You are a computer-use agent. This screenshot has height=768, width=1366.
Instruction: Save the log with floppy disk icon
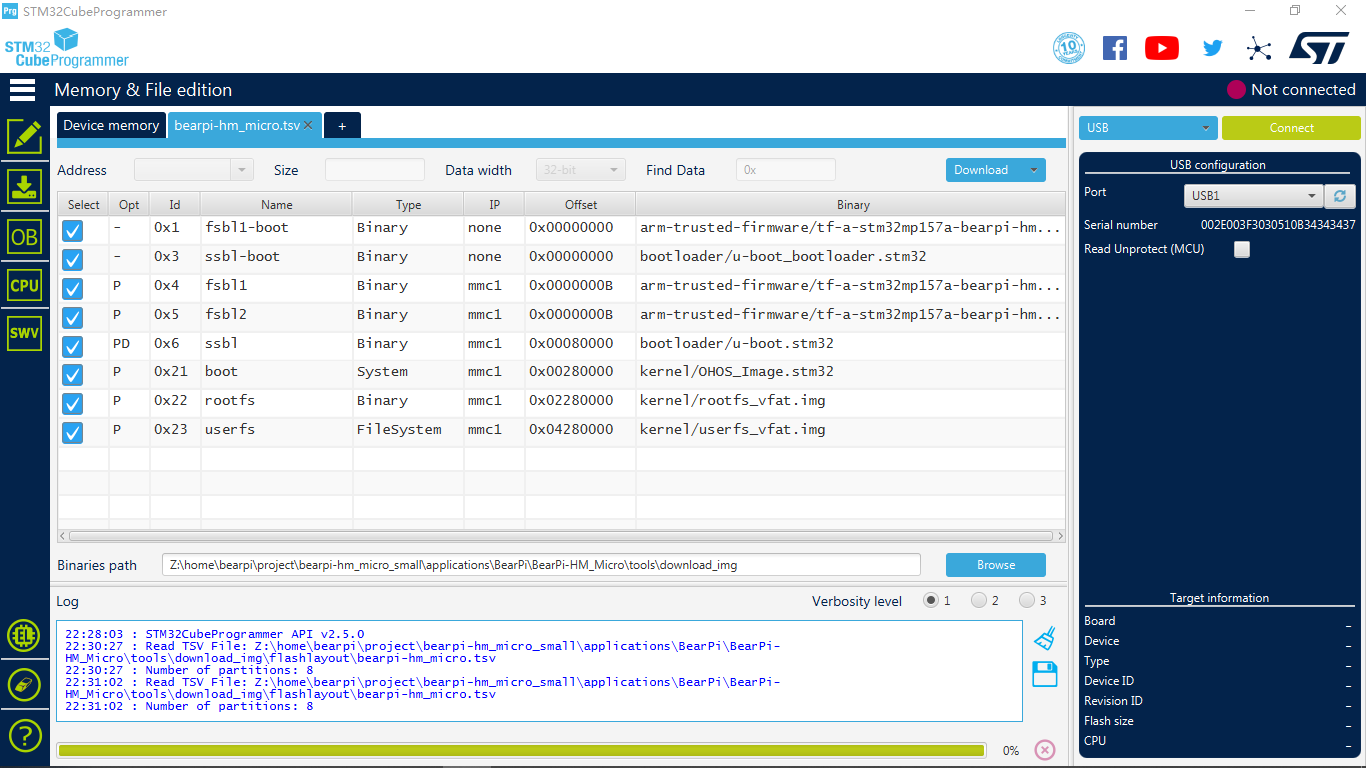point(1045,674)
